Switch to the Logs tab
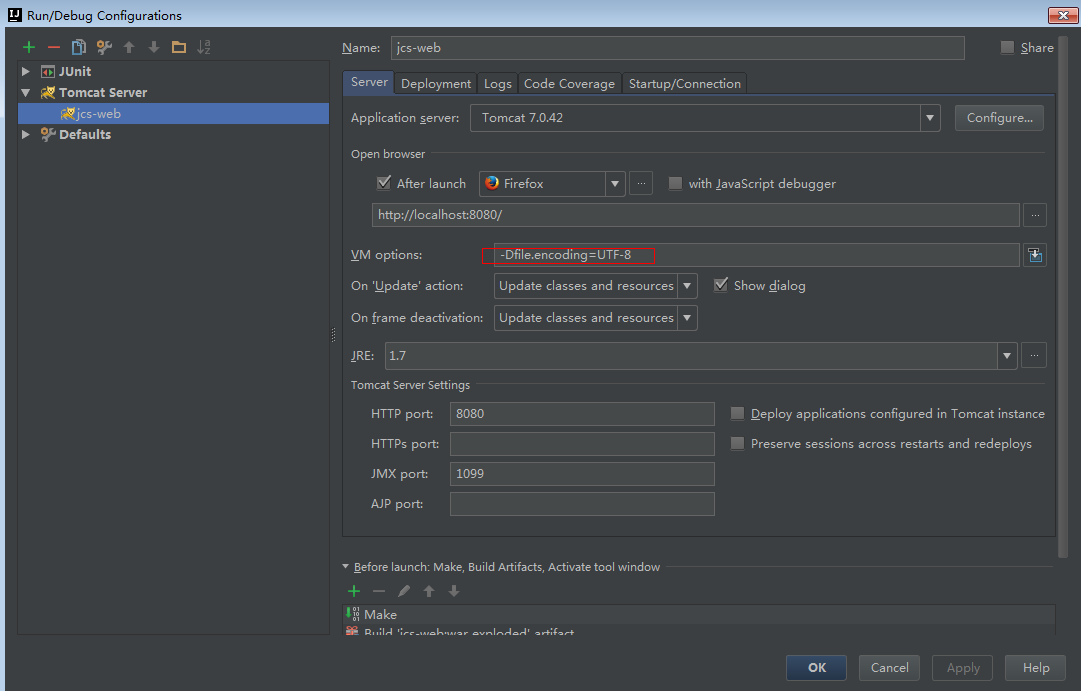Image resolution: width=1081 pixels, height=691 pixels. (x=498, y=83)
